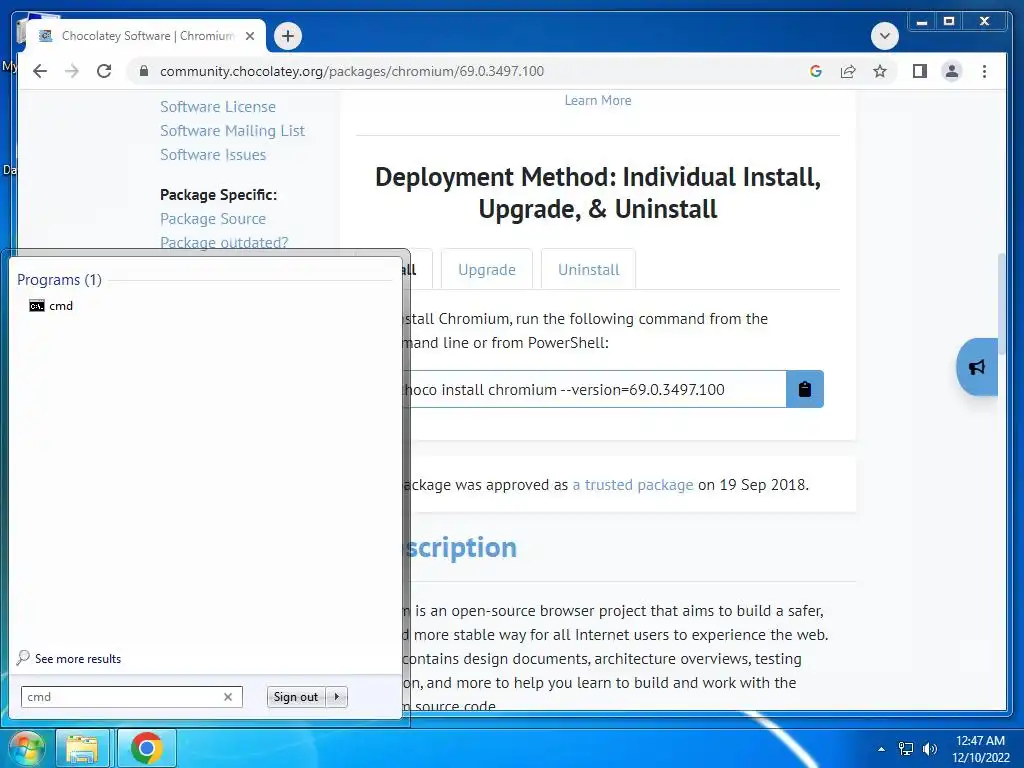
Task: Open the Software Mailing List link
Action: tap(232, 131)
